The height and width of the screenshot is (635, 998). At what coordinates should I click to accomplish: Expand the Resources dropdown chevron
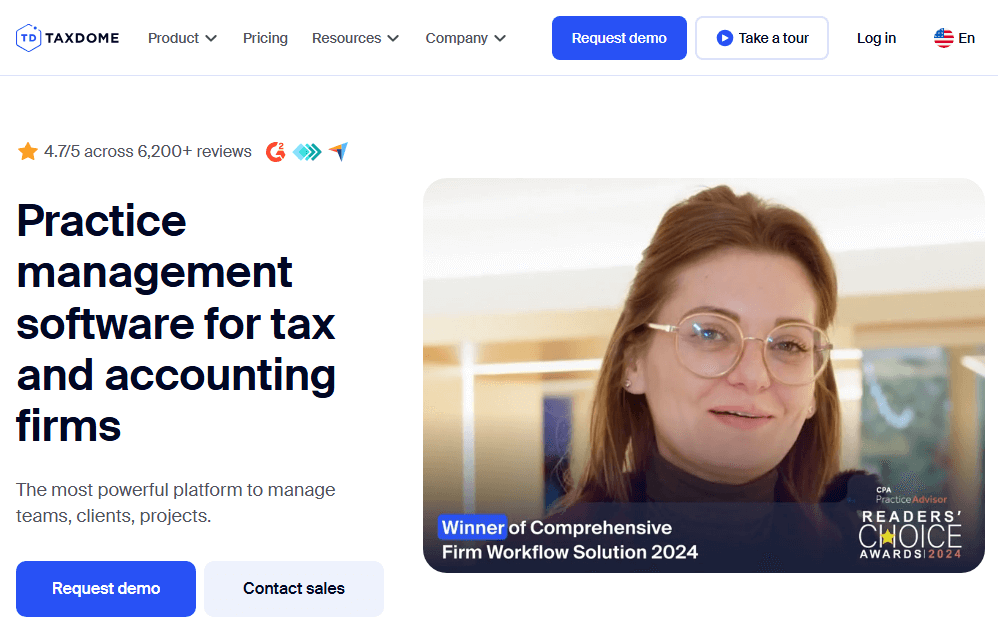pyautogui.click(x=393, y=38)
